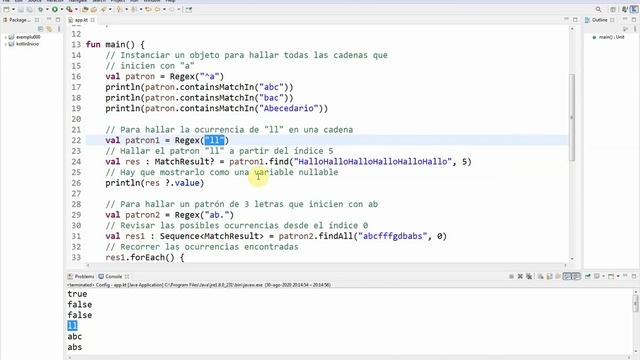The height and width of the screenshot is (360, 640).
Task: Open Package Explorer view menu
Action: tap(59, 29)
